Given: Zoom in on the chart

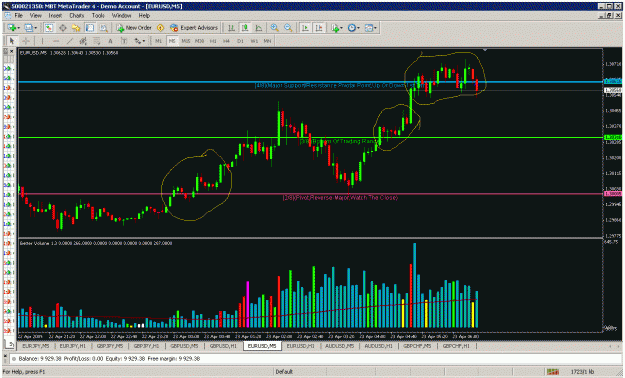Looking at the screenshot, I should (275, 28).
